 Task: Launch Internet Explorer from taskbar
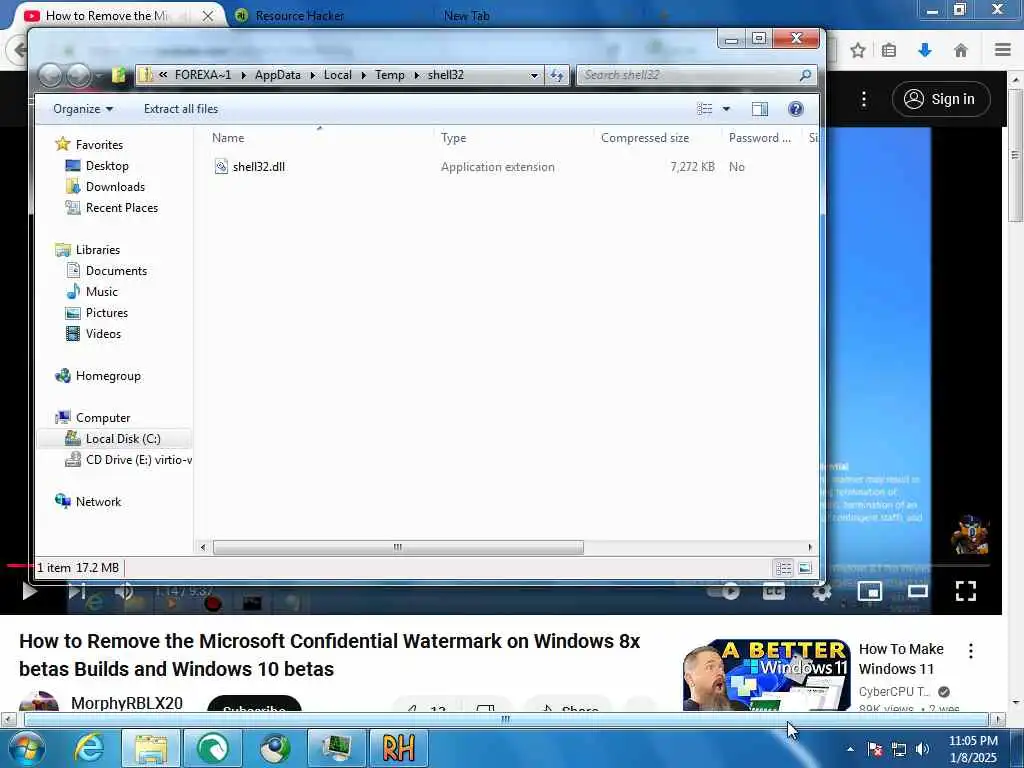click(x=89, y=748)
